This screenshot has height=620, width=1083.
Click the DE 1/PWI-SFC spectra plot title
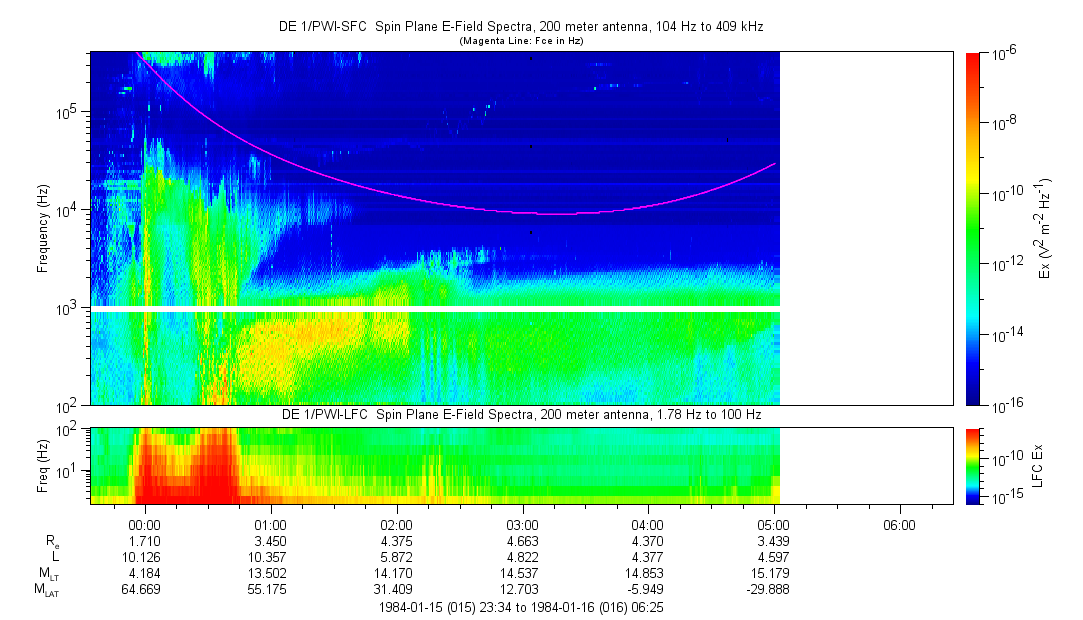(x=520, y=27)
